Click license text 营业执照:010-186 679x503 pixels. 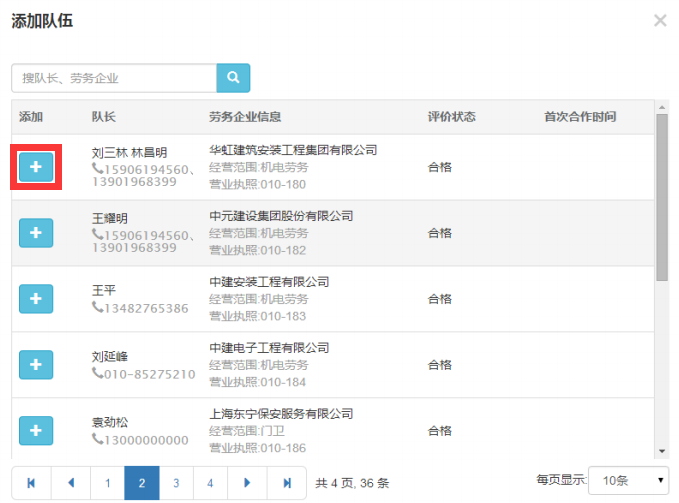[258, 448]
